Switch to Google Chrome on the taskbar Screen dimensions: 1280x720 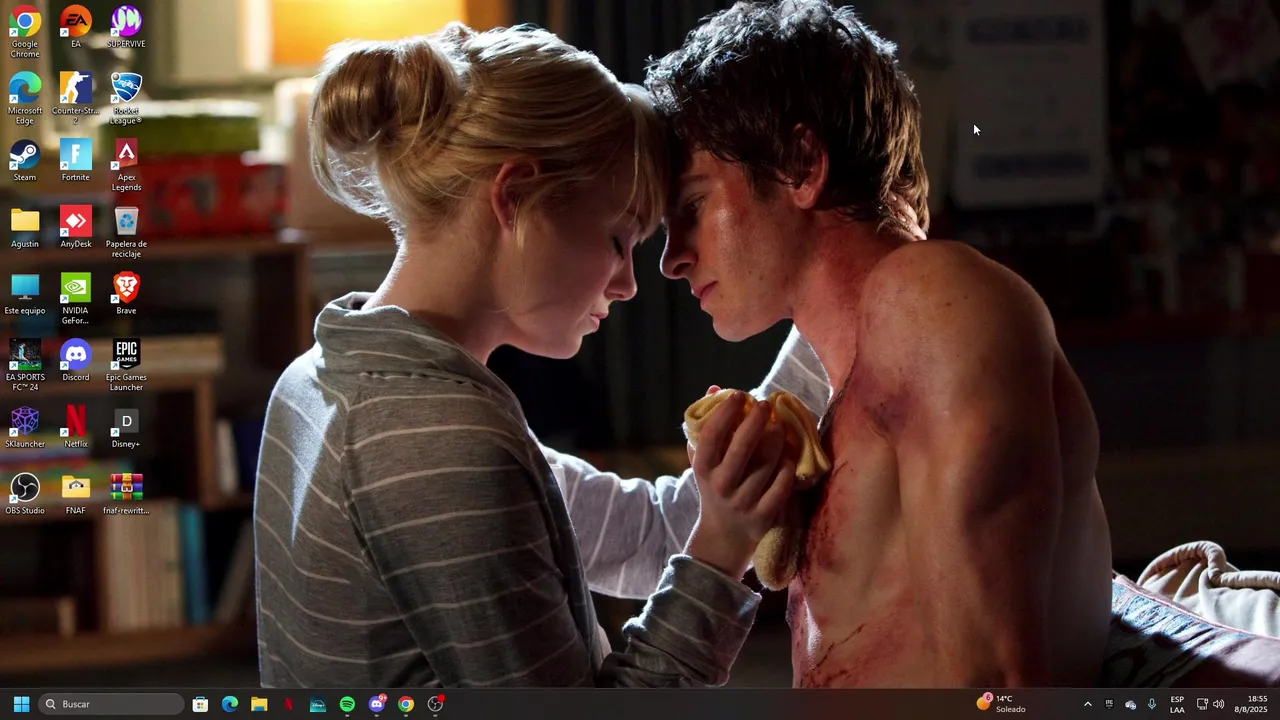tap(406, 704)
